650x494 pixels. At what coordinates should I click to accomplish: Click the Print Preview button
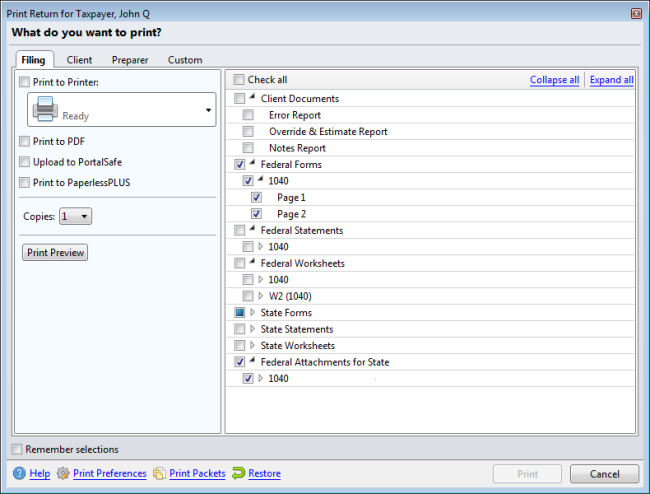pos(56,253)
